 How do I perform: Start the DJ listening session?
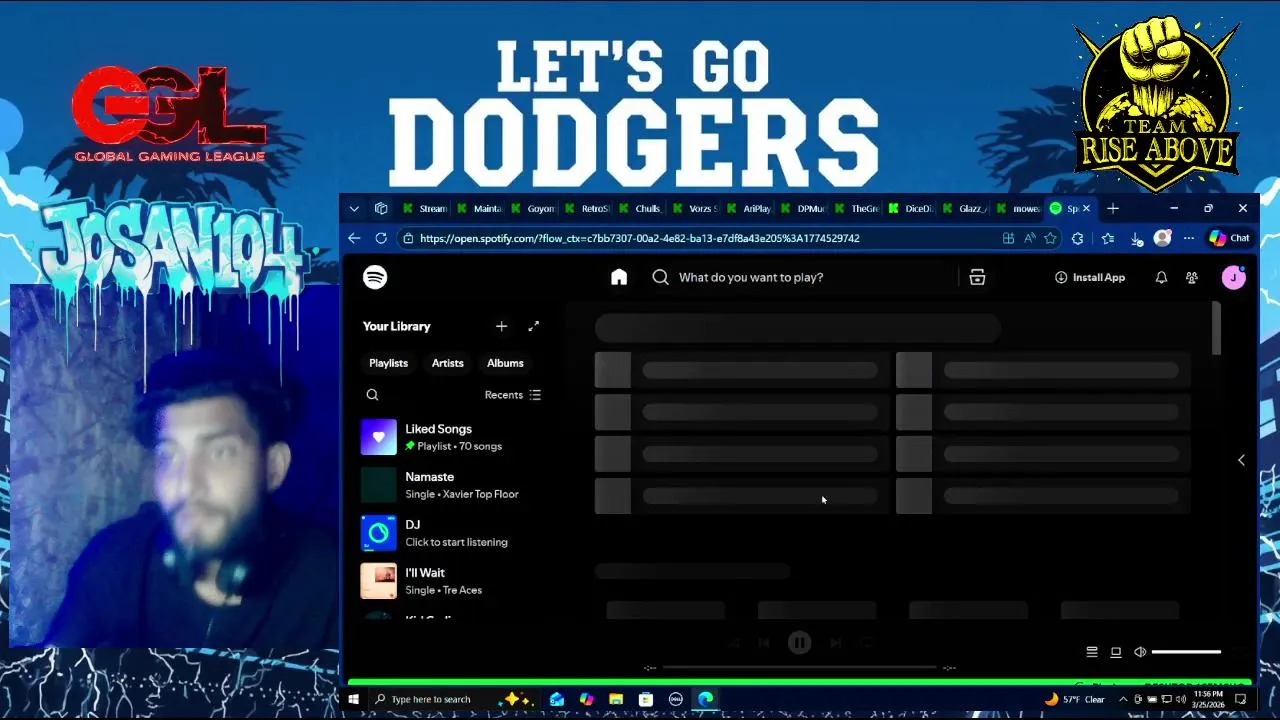pos(453,533)
